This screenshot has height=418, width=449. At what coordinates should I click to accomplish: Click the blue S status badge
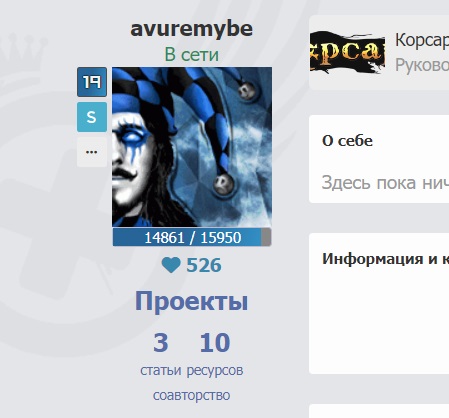point(92,117)
